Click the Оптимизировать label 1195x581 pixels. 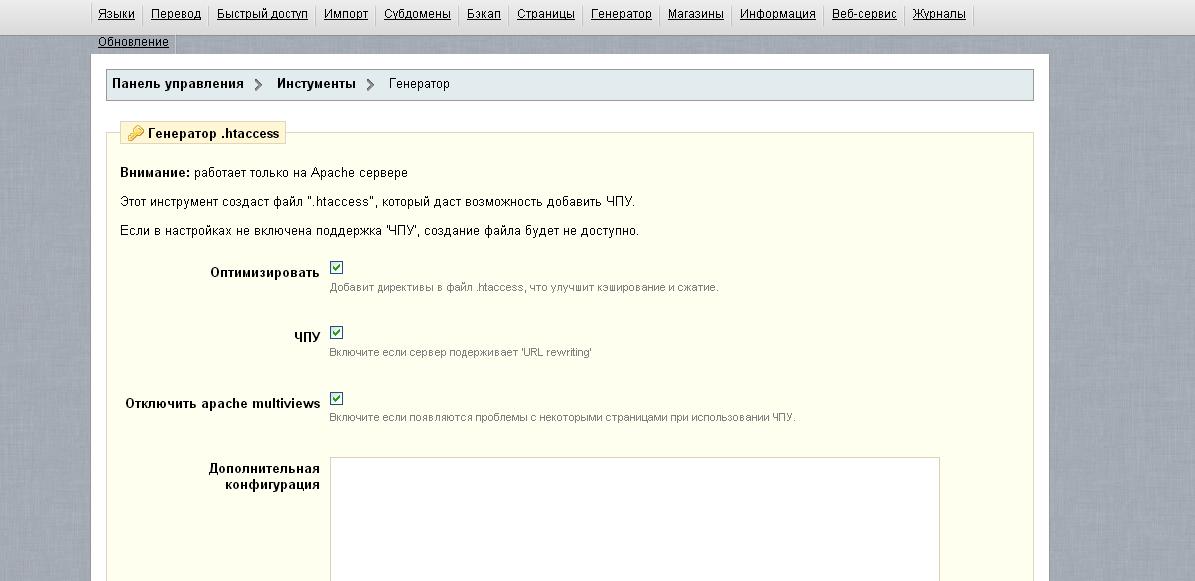click(x=265, y=273)
